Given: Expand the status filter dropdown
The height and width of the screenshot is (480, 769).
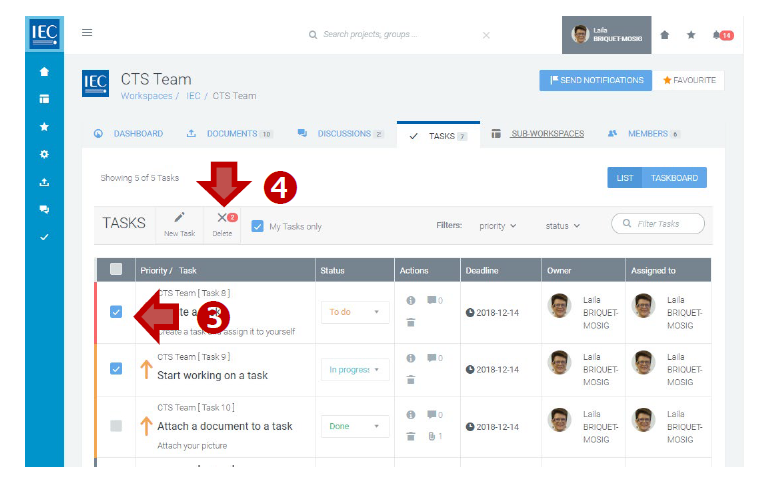Looking at the screenshot, I should coord(562,226).
